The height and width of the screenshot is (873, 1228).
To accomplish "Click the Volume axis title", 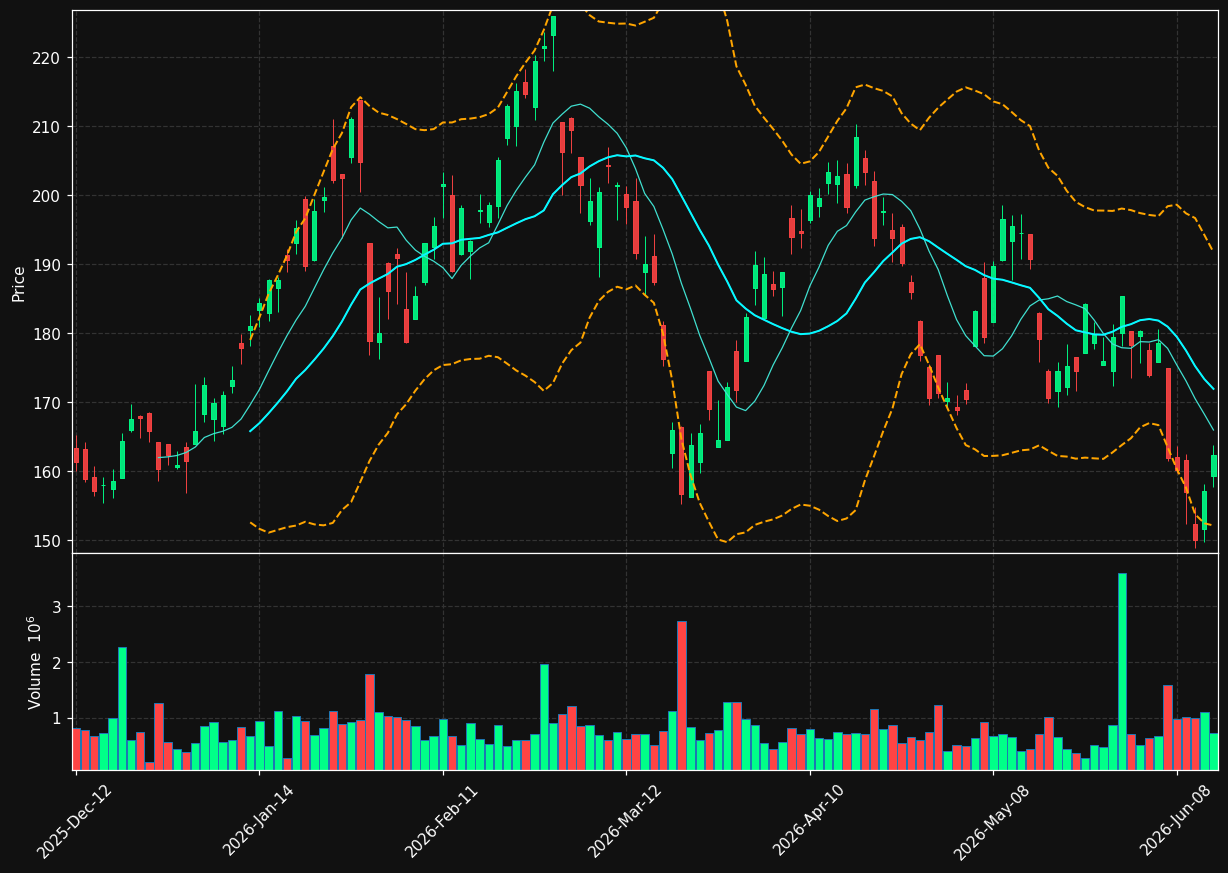I will (x=36, y=662).
